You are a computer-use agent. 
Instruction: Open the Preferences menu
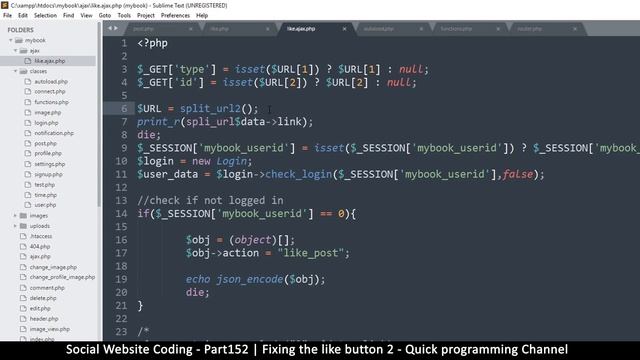coord(176,16)
